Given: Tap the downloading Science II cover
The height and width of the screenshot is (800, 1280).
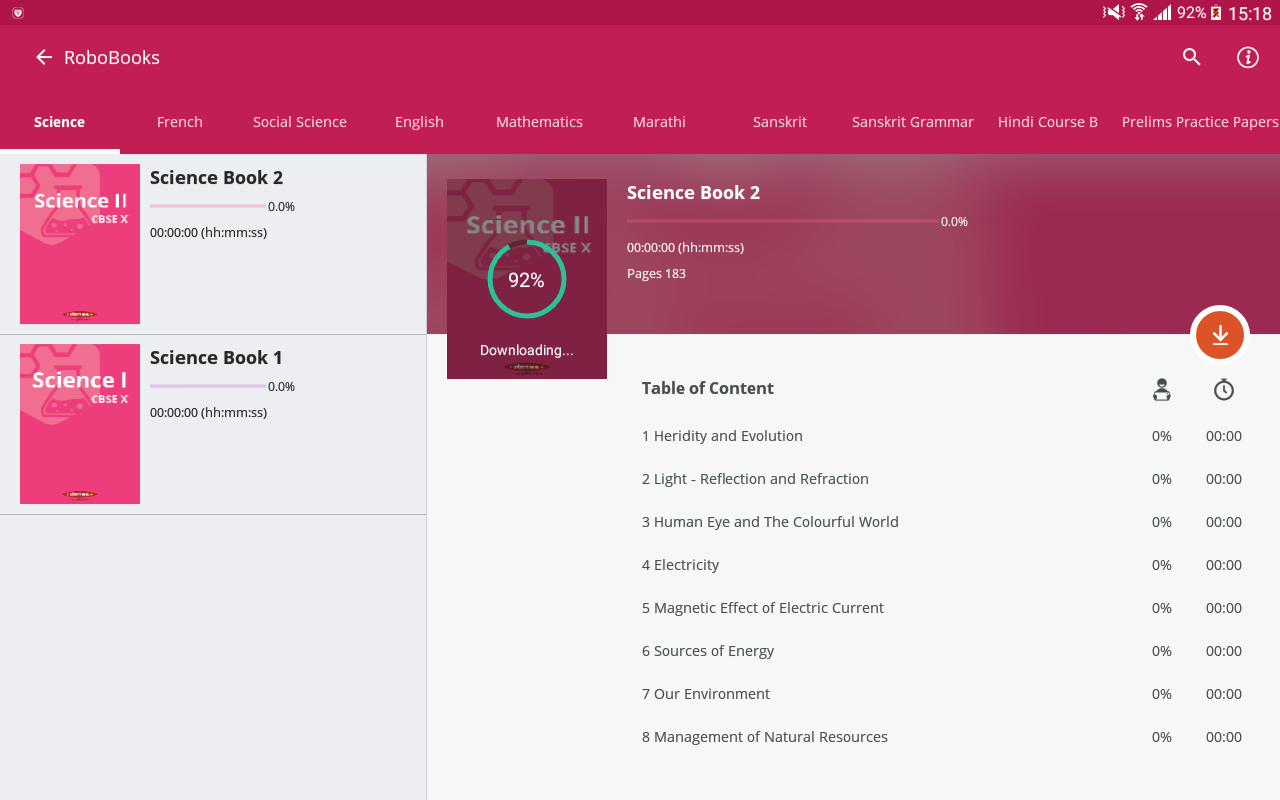Looking at the screenshot, I should click(527, 279).
